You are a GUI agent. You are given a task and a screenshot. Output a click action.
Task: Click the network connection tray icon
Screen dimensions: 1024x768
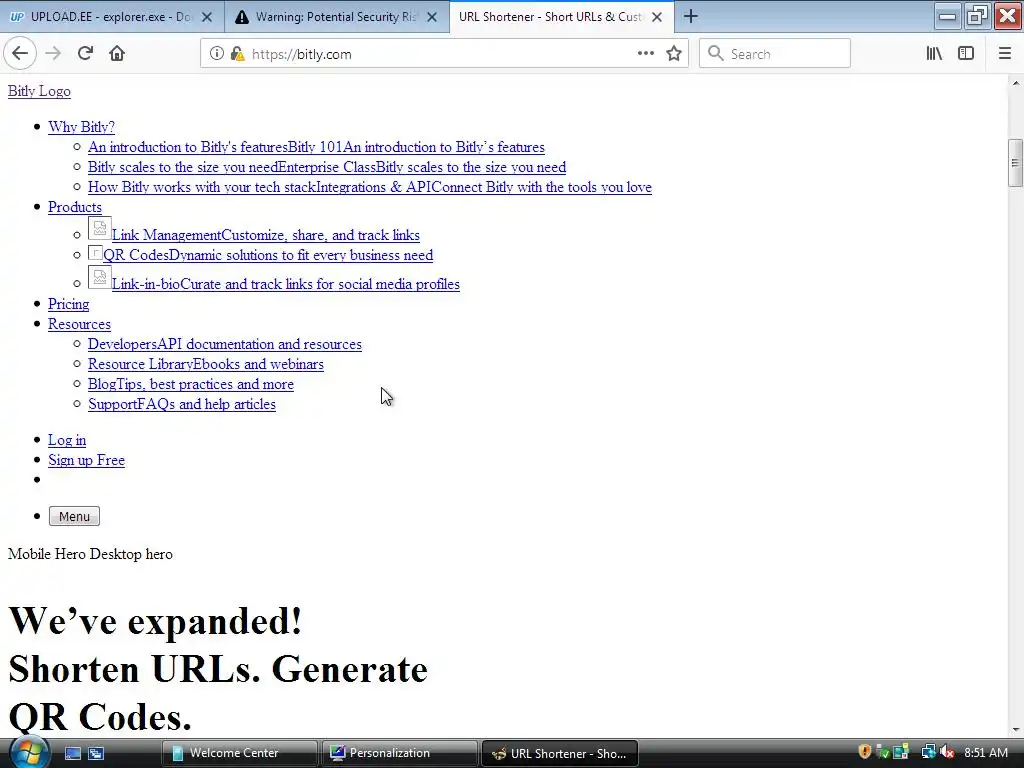click(928, 752)
